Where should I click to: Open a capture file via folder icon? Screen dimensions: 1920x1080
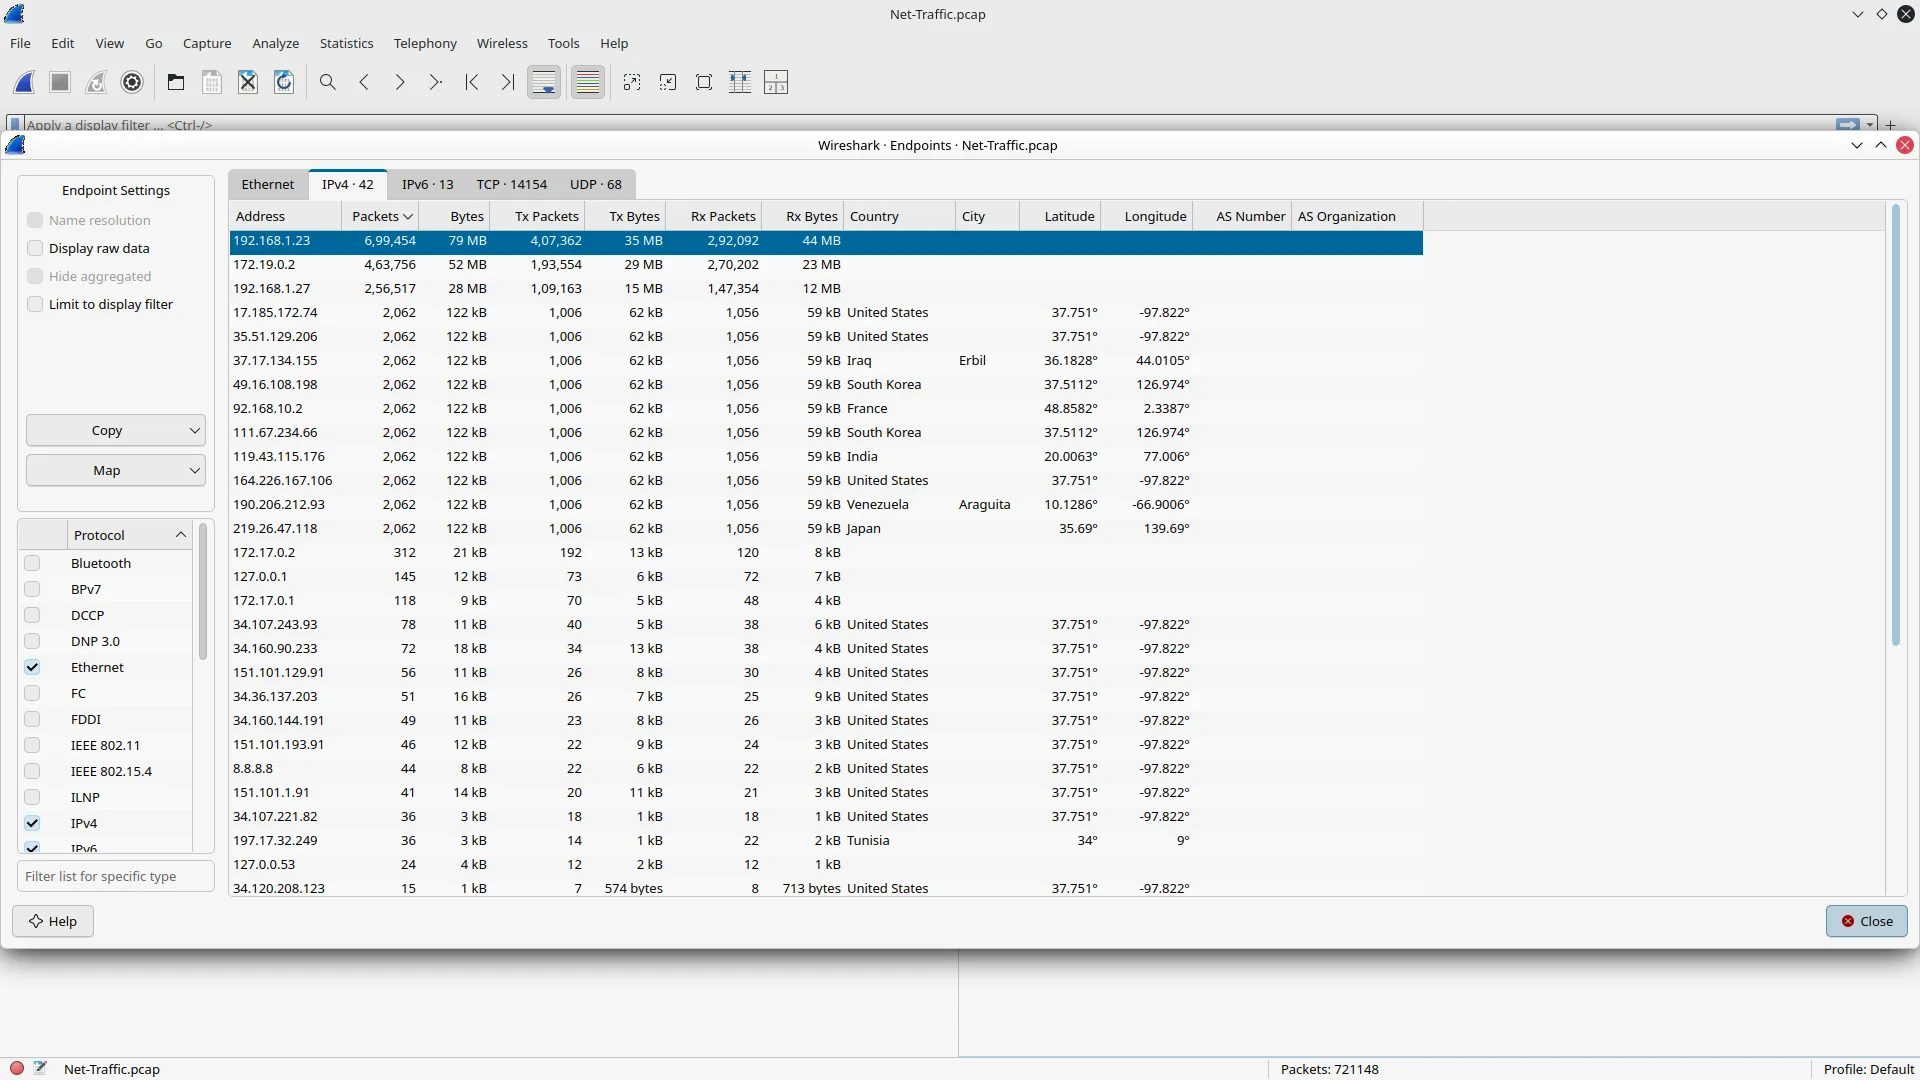click(x=176, y=82)
